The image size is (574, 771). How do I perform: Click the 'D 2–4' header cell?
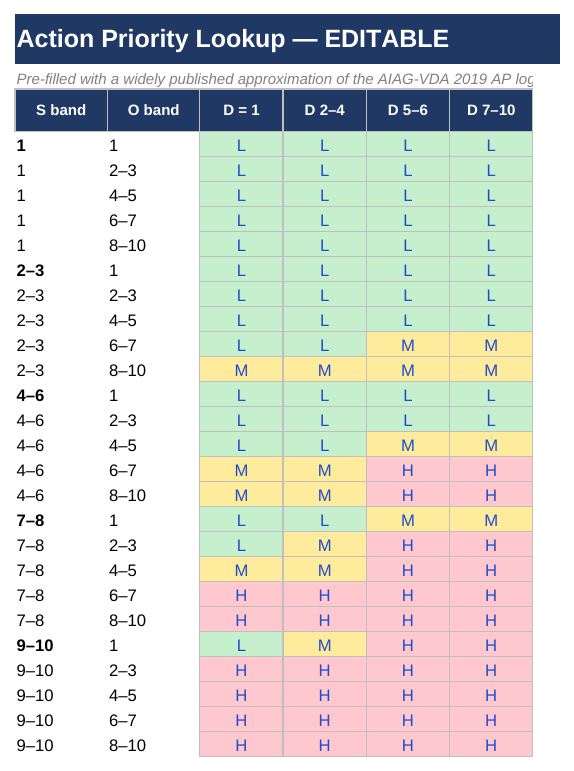(325, 110)
